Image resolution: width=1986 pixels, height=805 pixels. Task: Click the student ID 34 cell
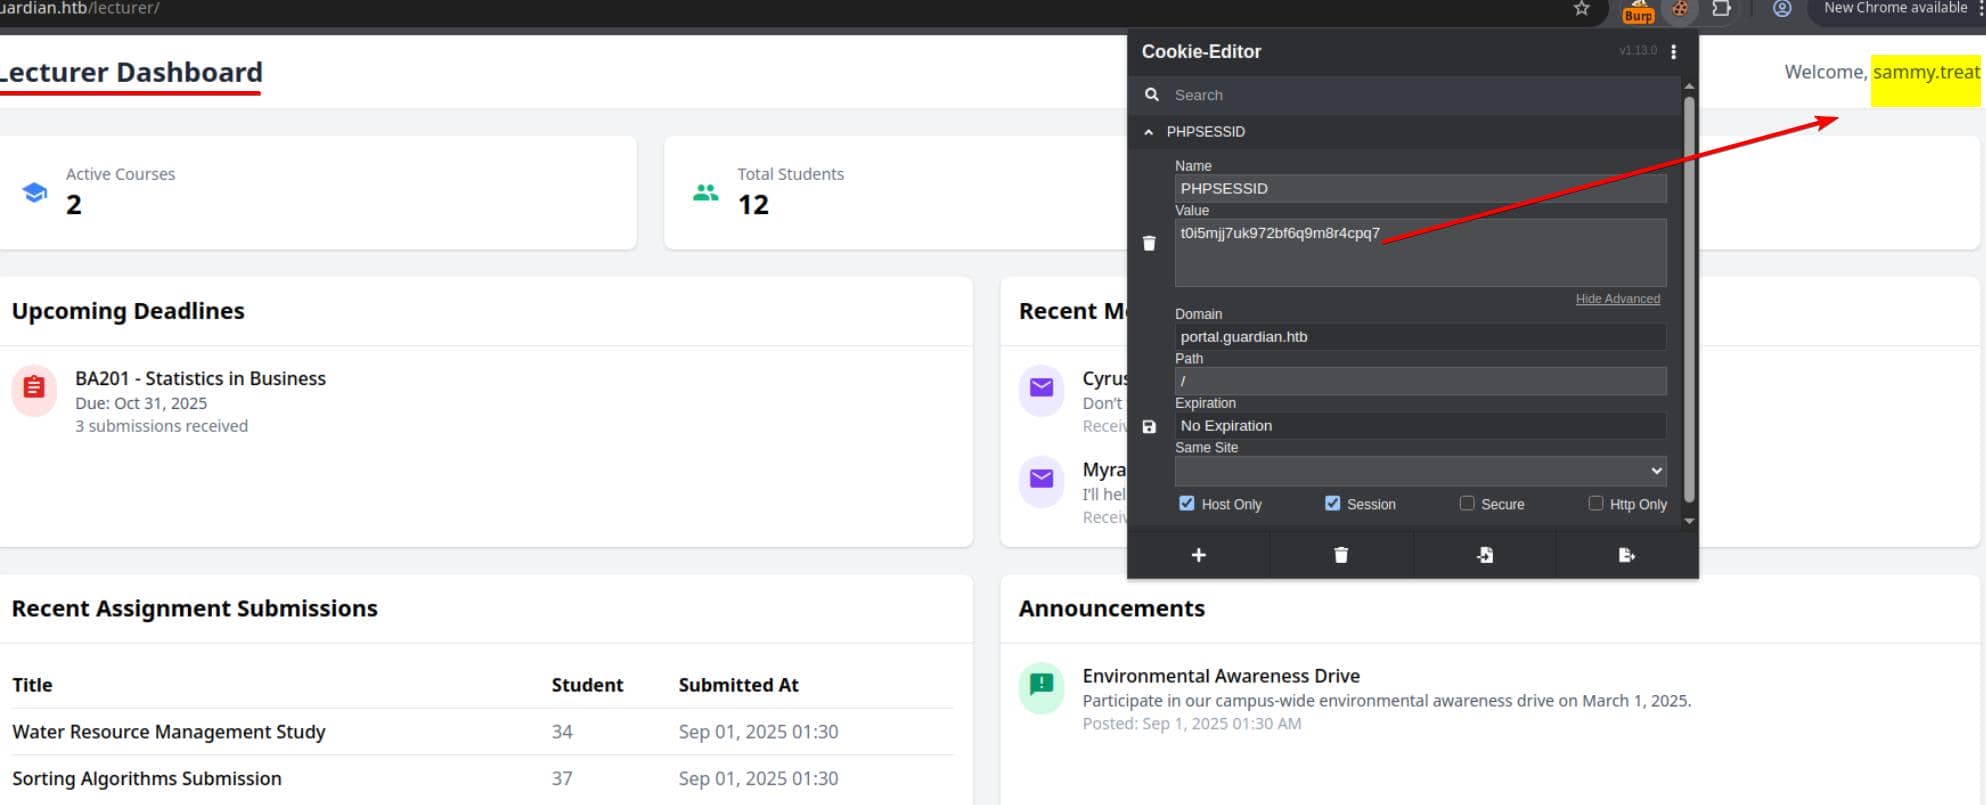coord(562,732)
